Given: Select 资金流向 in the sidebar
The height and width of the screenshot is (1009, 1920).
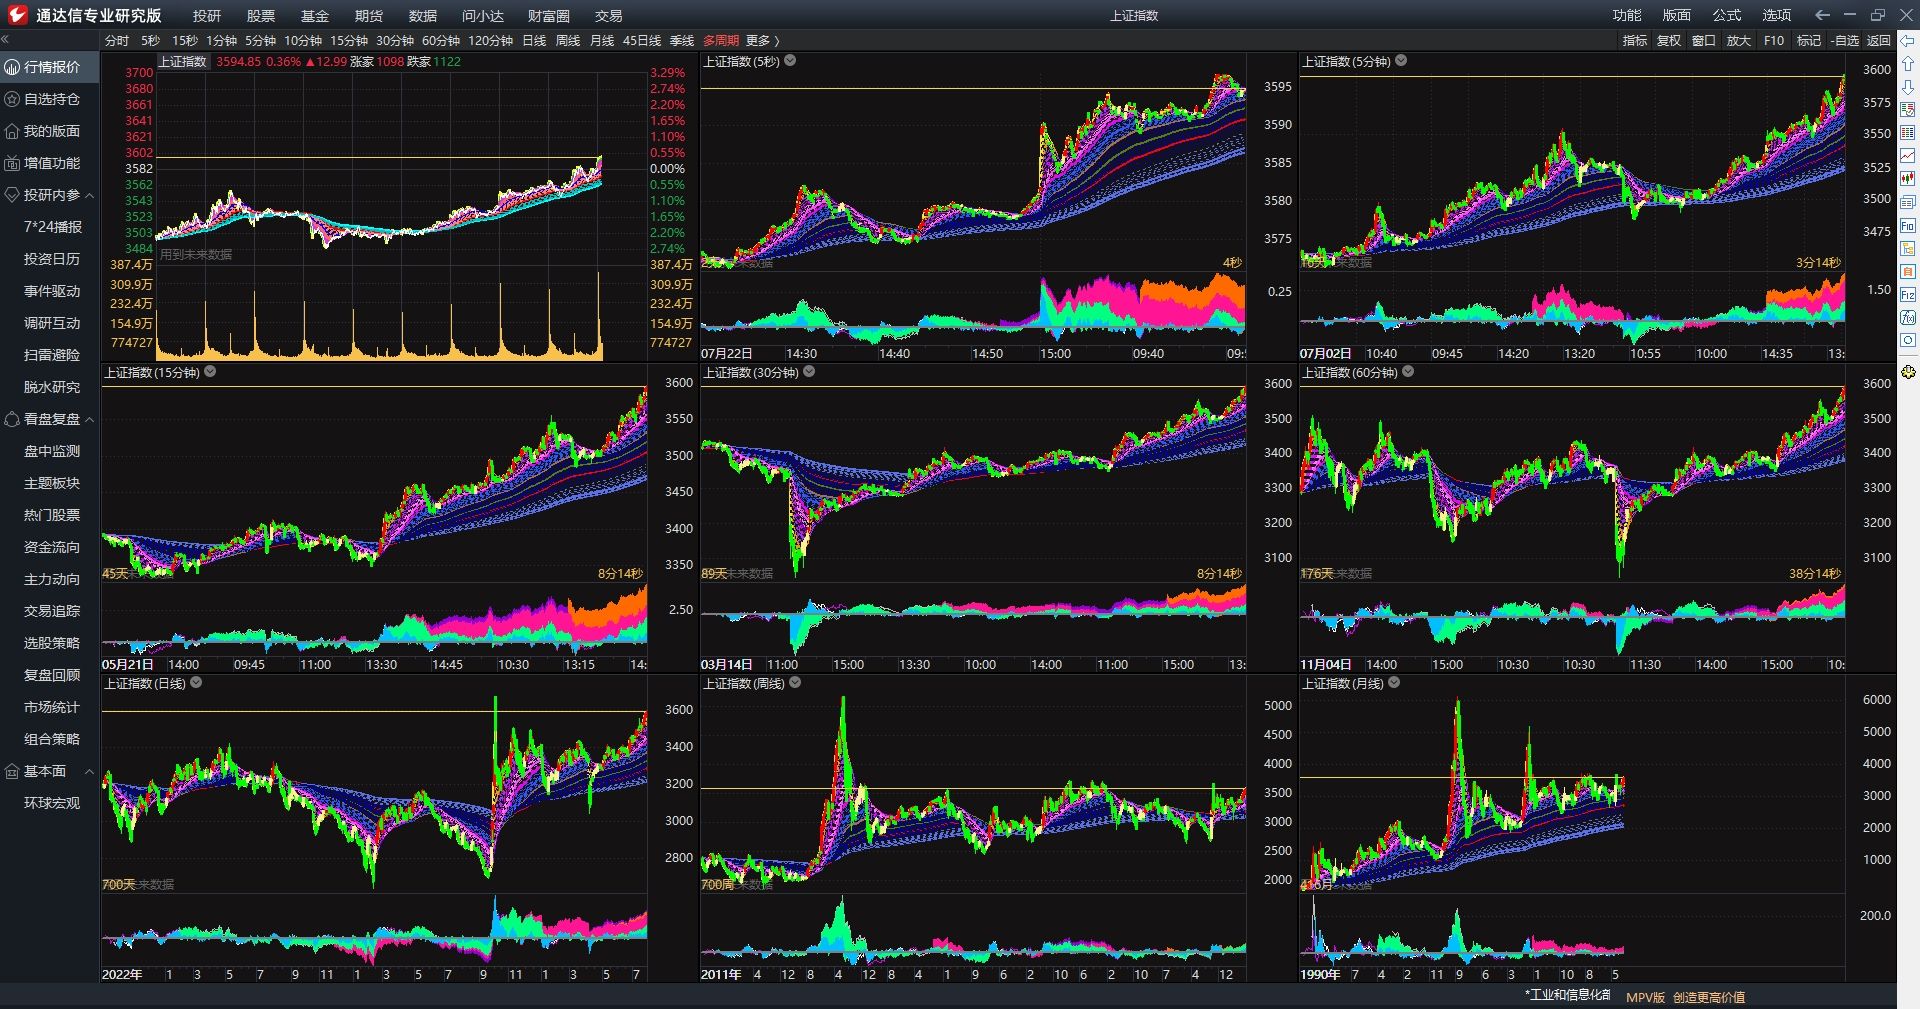Looking at the screenshot, I should [x=52, y=547].
